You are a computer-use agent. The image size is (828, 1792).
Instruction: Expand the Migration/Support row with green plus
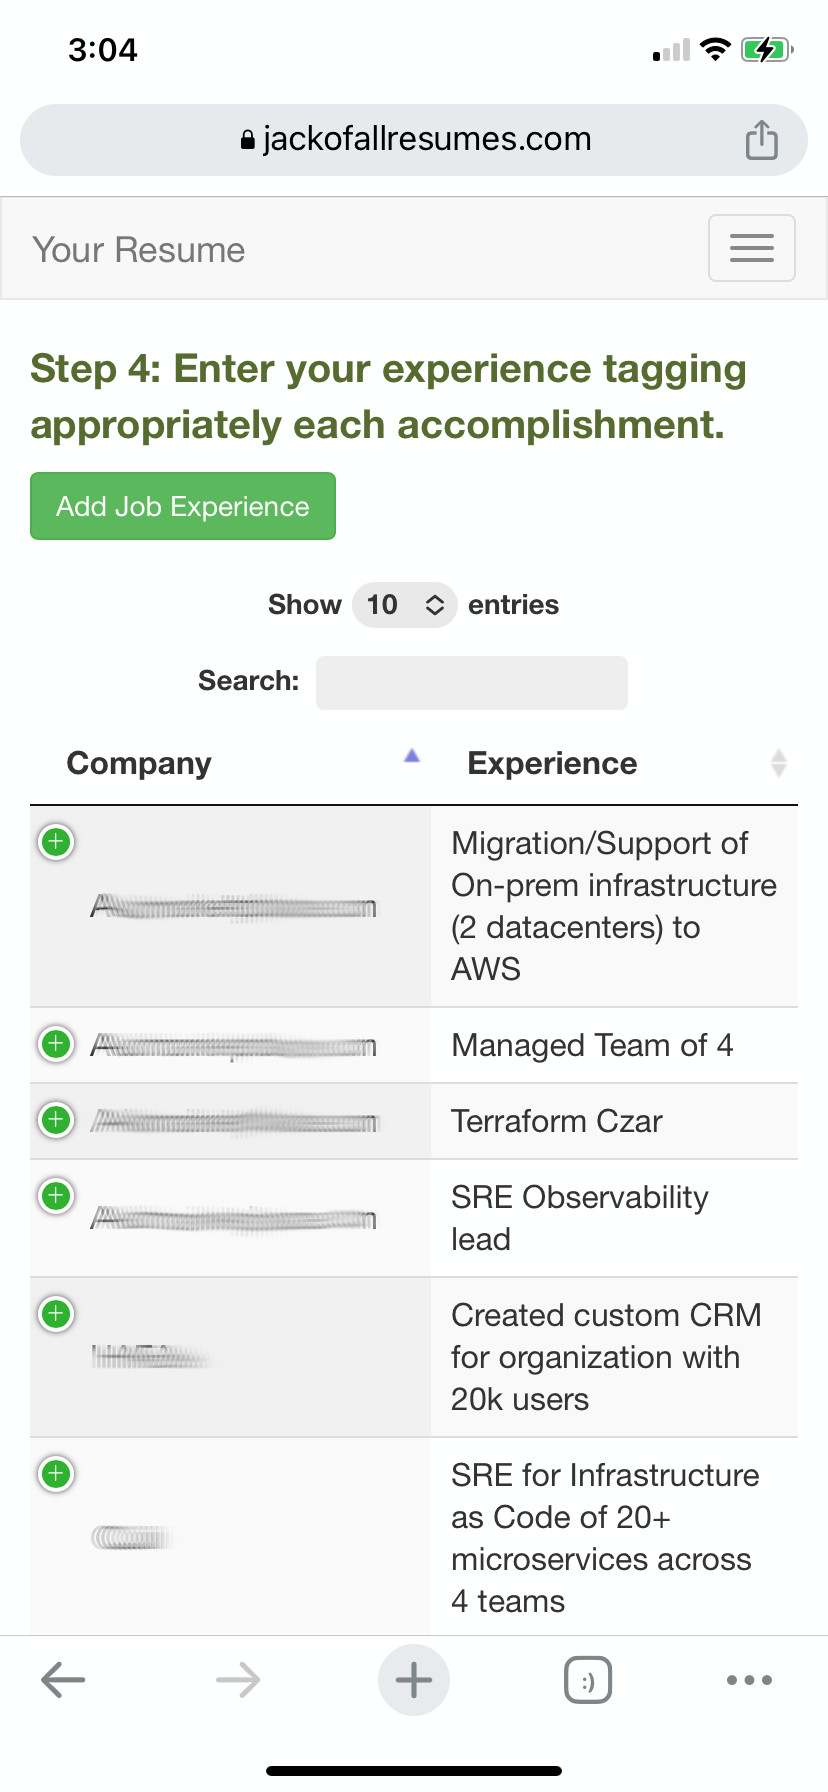[x=56, y=842]
